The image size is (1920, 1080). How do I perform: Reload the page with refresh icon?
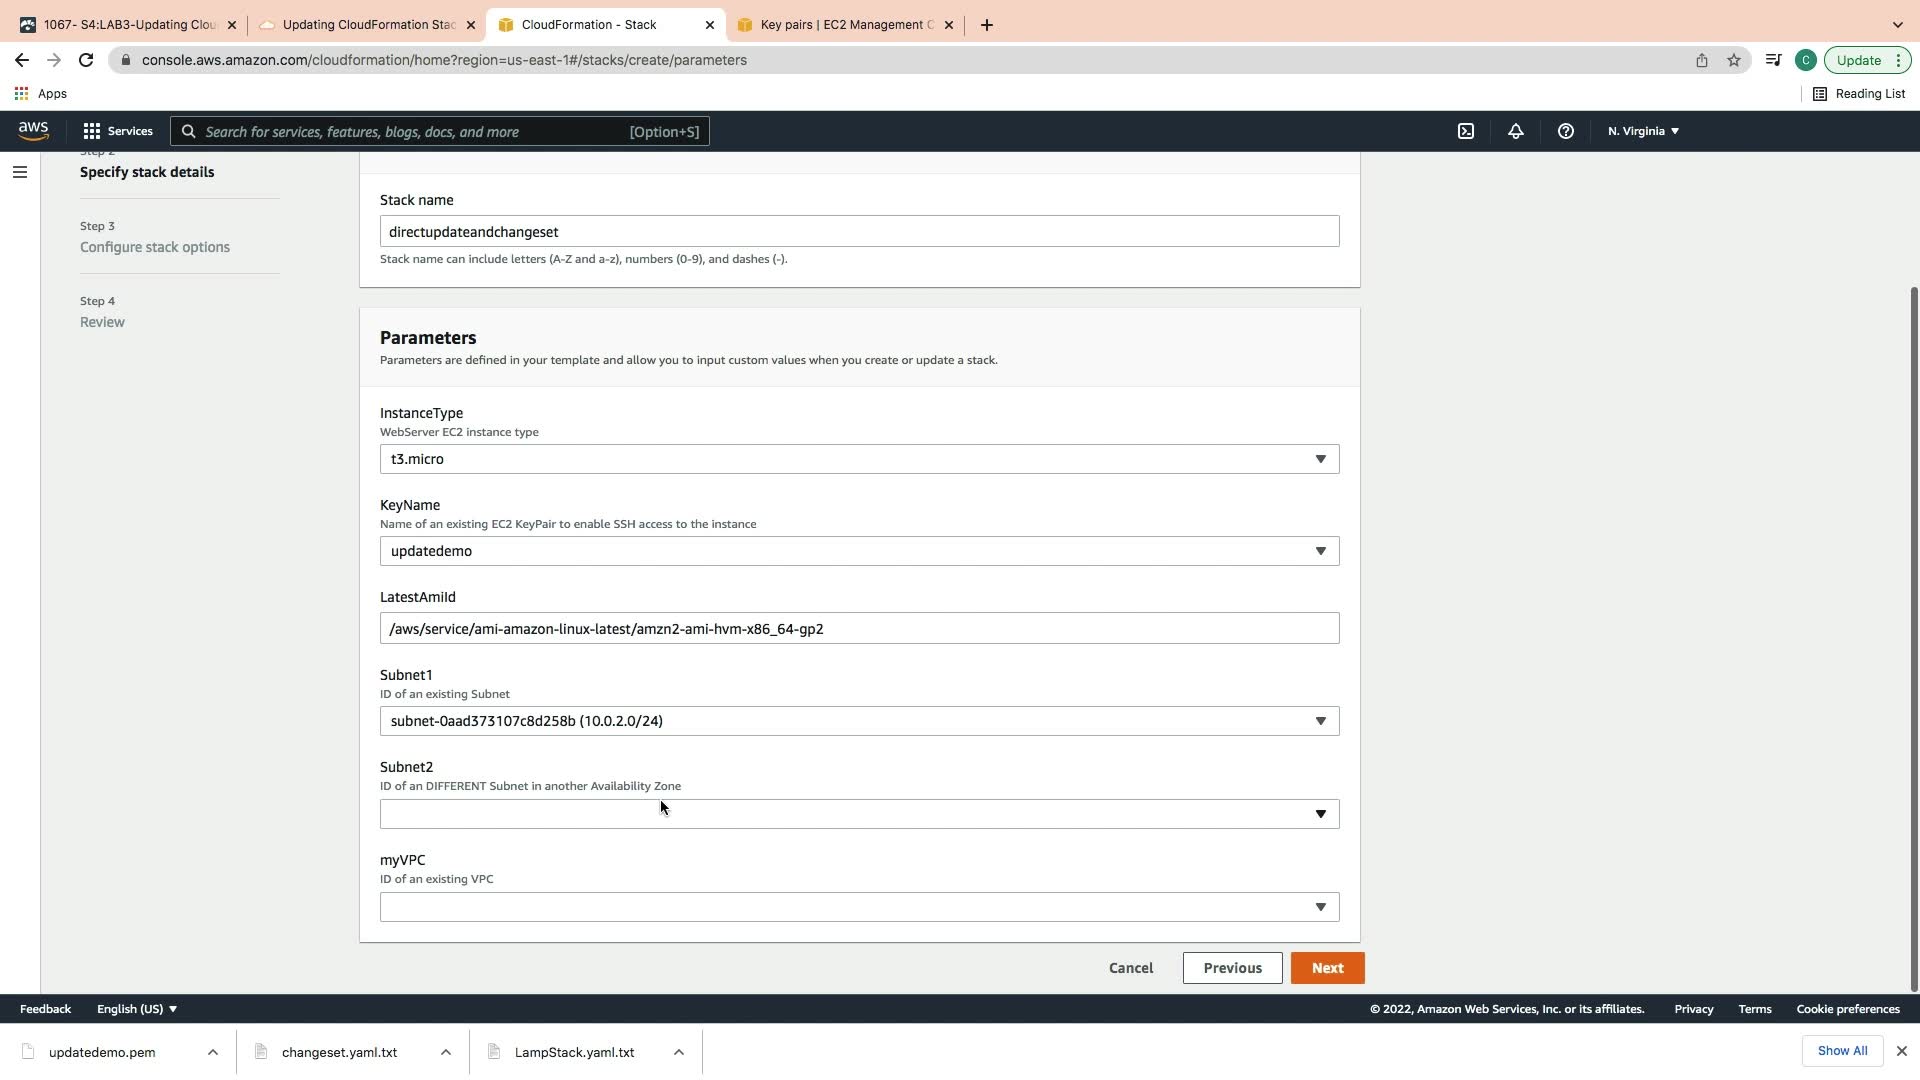(x=86, y=60)
